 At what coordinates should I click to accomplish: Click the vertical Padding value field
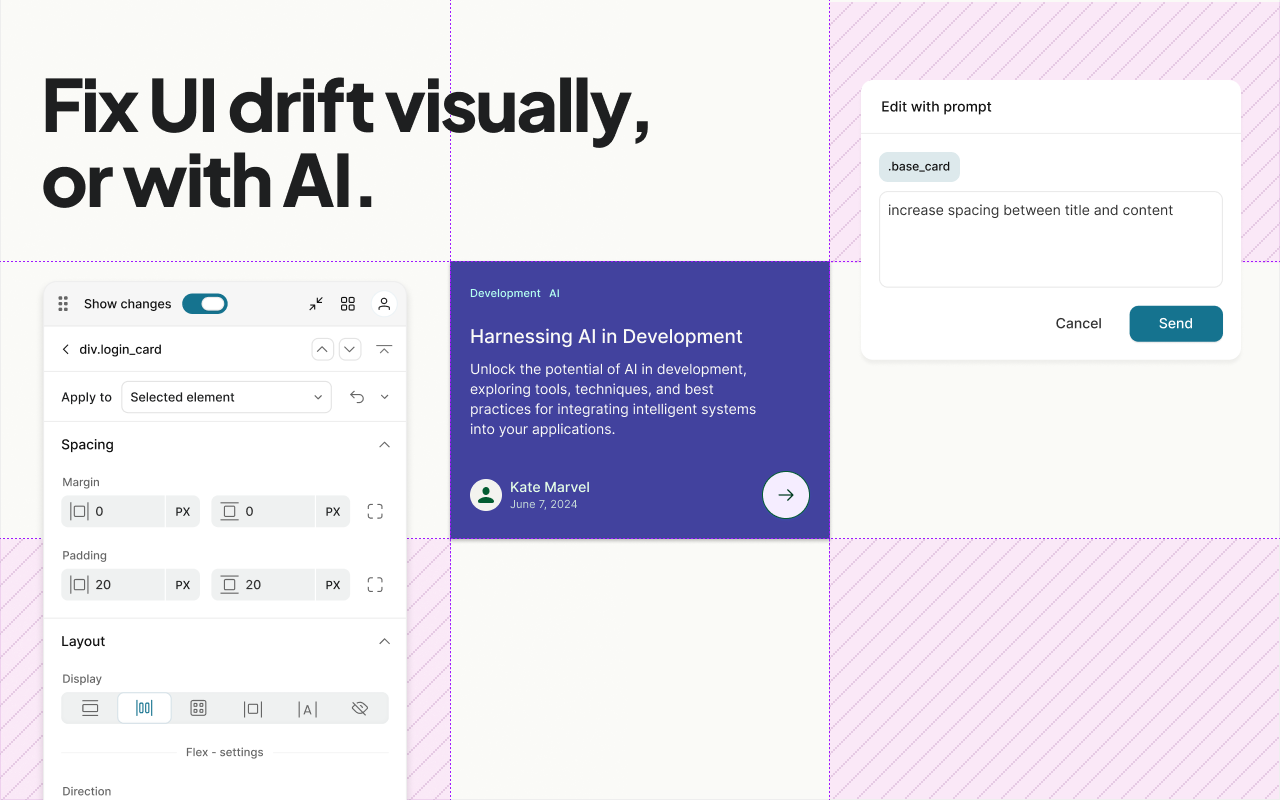click(263, 585)
